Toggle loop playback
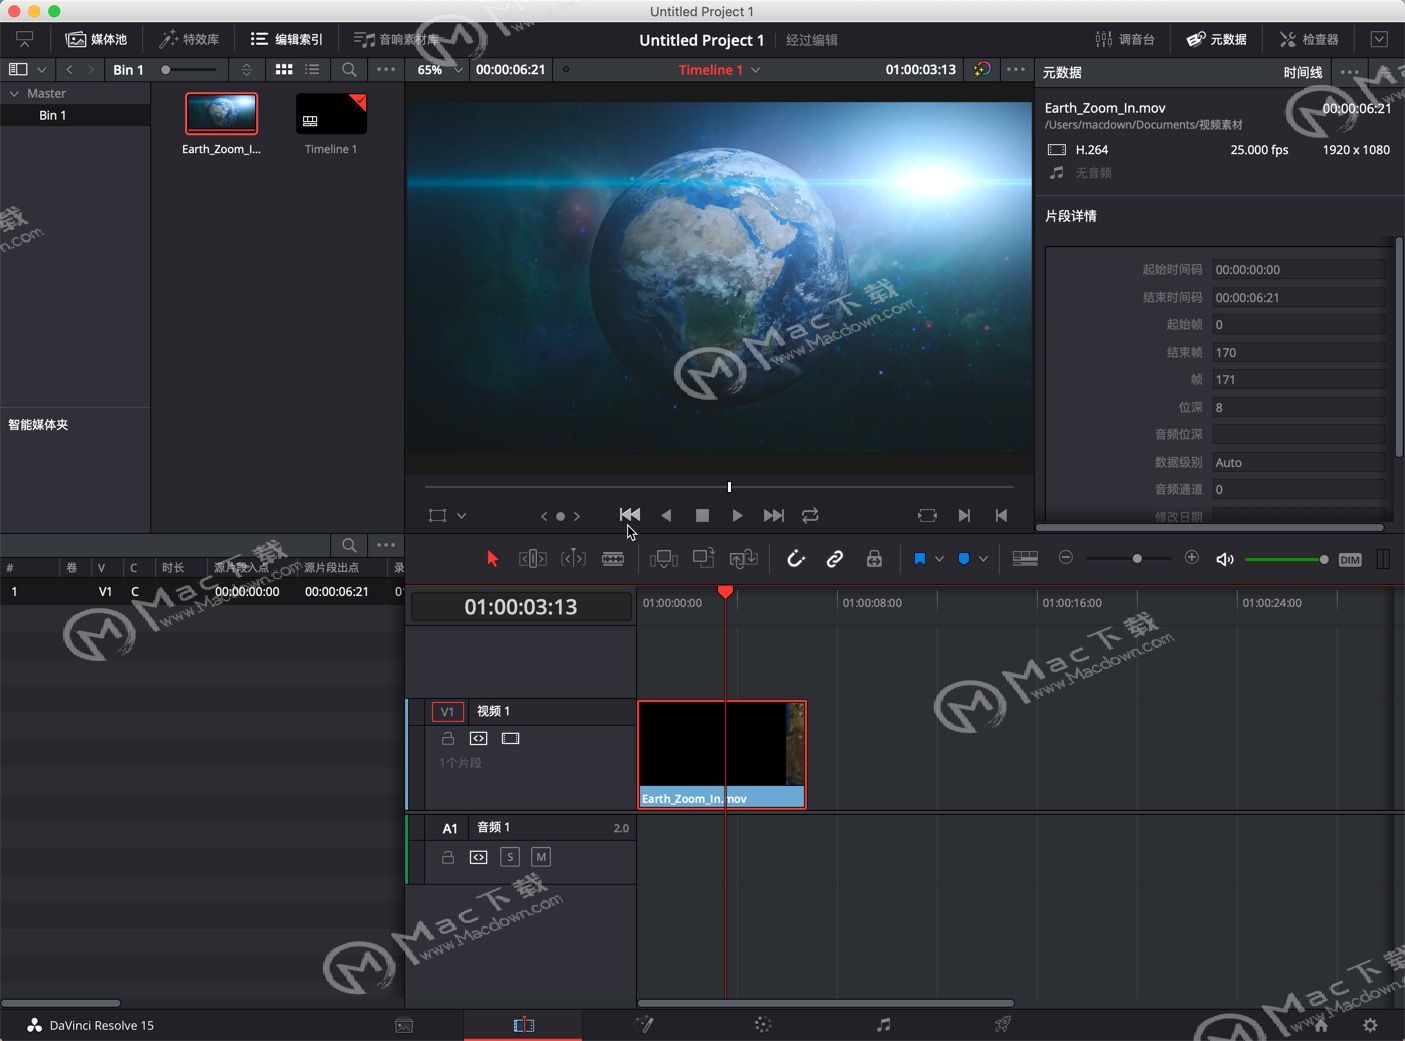Viewport: 1405px width, 1041px height. [810, 515]
